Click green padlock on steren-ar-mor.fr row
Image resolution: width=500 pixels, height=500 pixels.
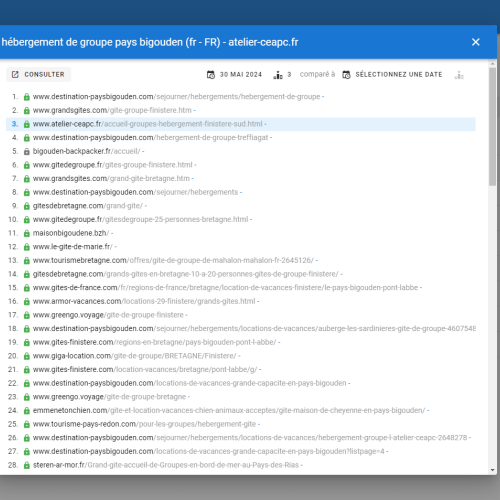(27, 465)
